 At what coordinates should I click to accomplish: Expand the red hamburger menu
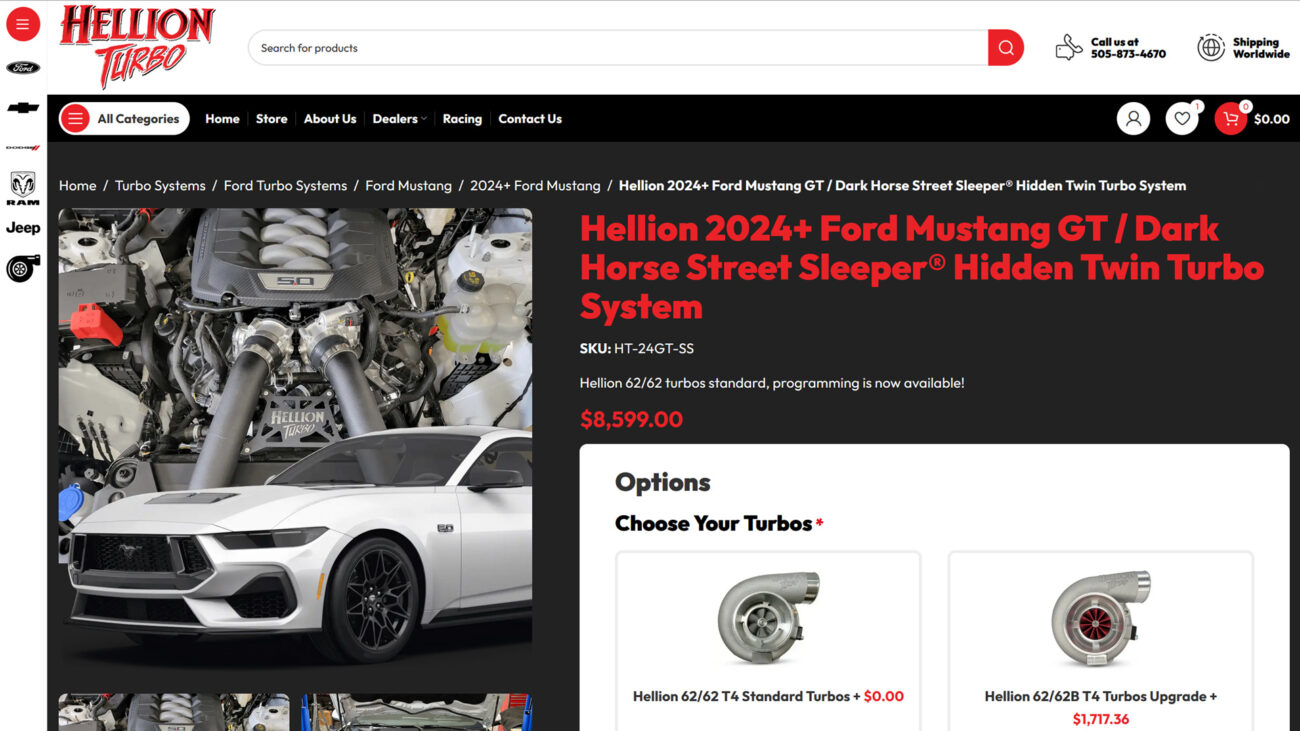(x=22, y=24)
